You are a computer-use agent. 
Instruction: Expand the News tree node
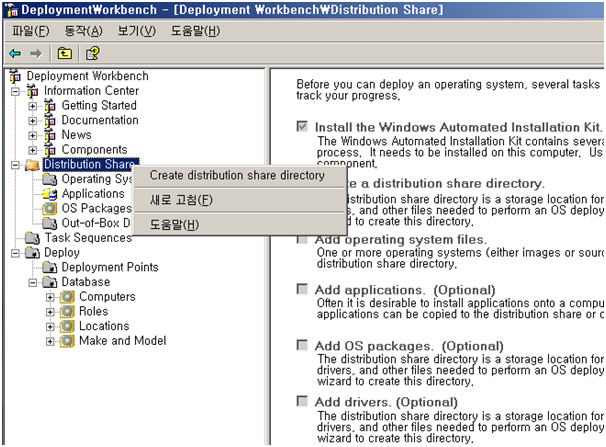tap(33, 136)
